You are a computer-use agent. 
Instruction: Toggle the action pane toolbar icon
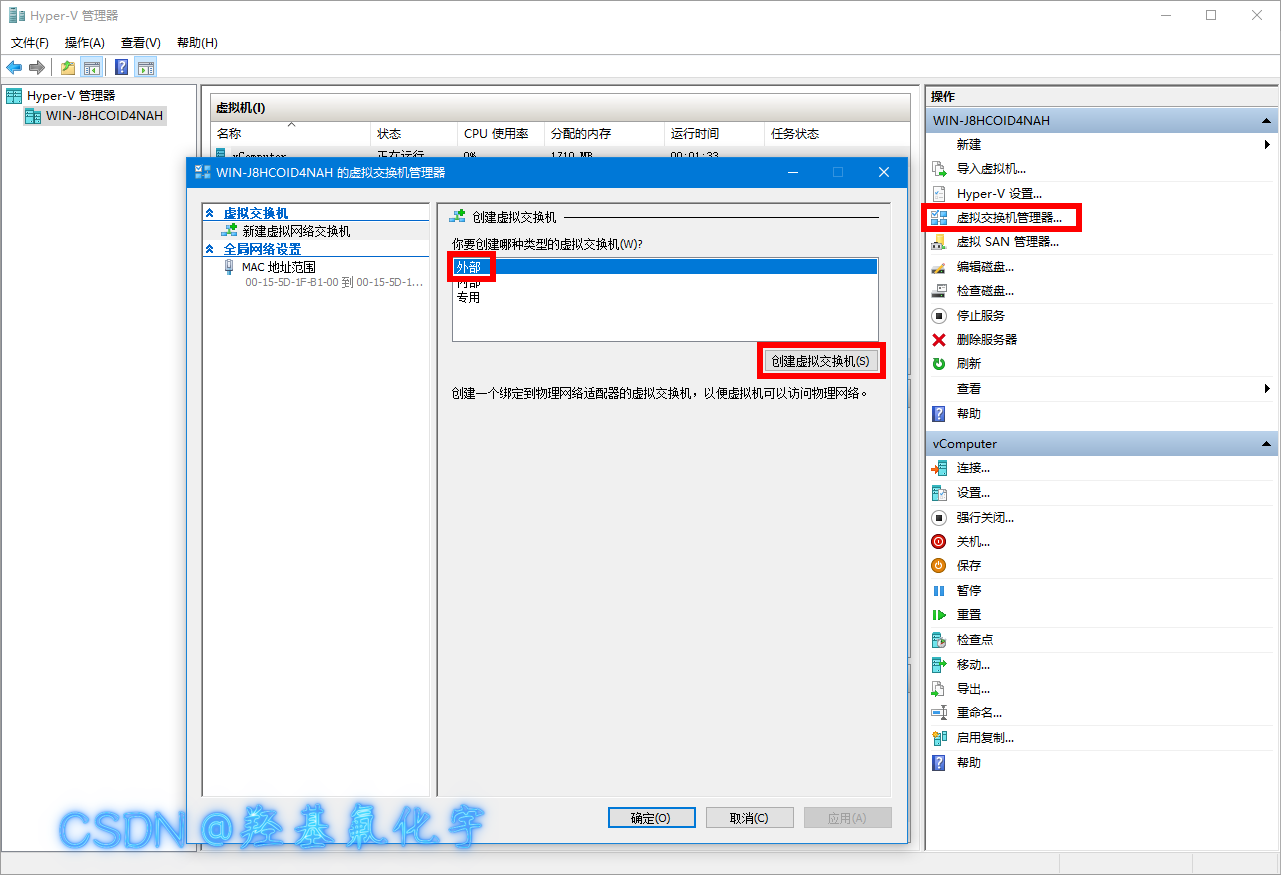146,67
